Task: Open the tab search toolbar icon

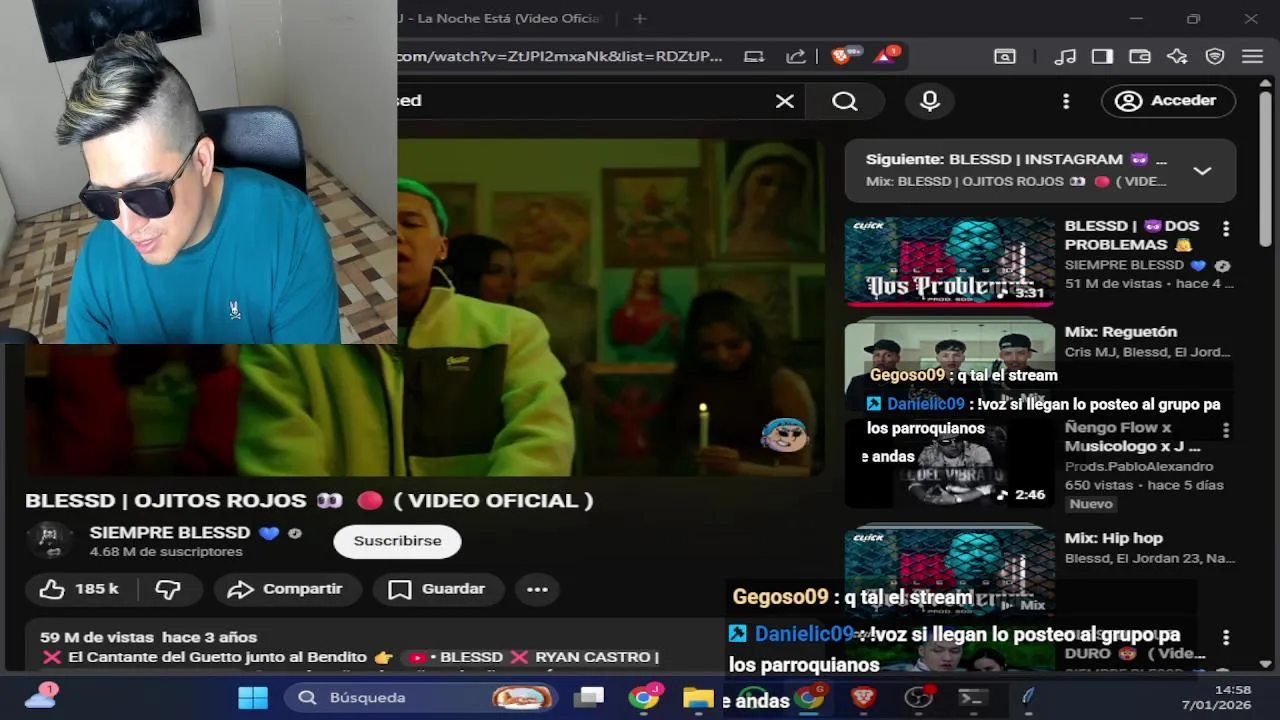Action: pyautogui.click(x=1005, y=57)
